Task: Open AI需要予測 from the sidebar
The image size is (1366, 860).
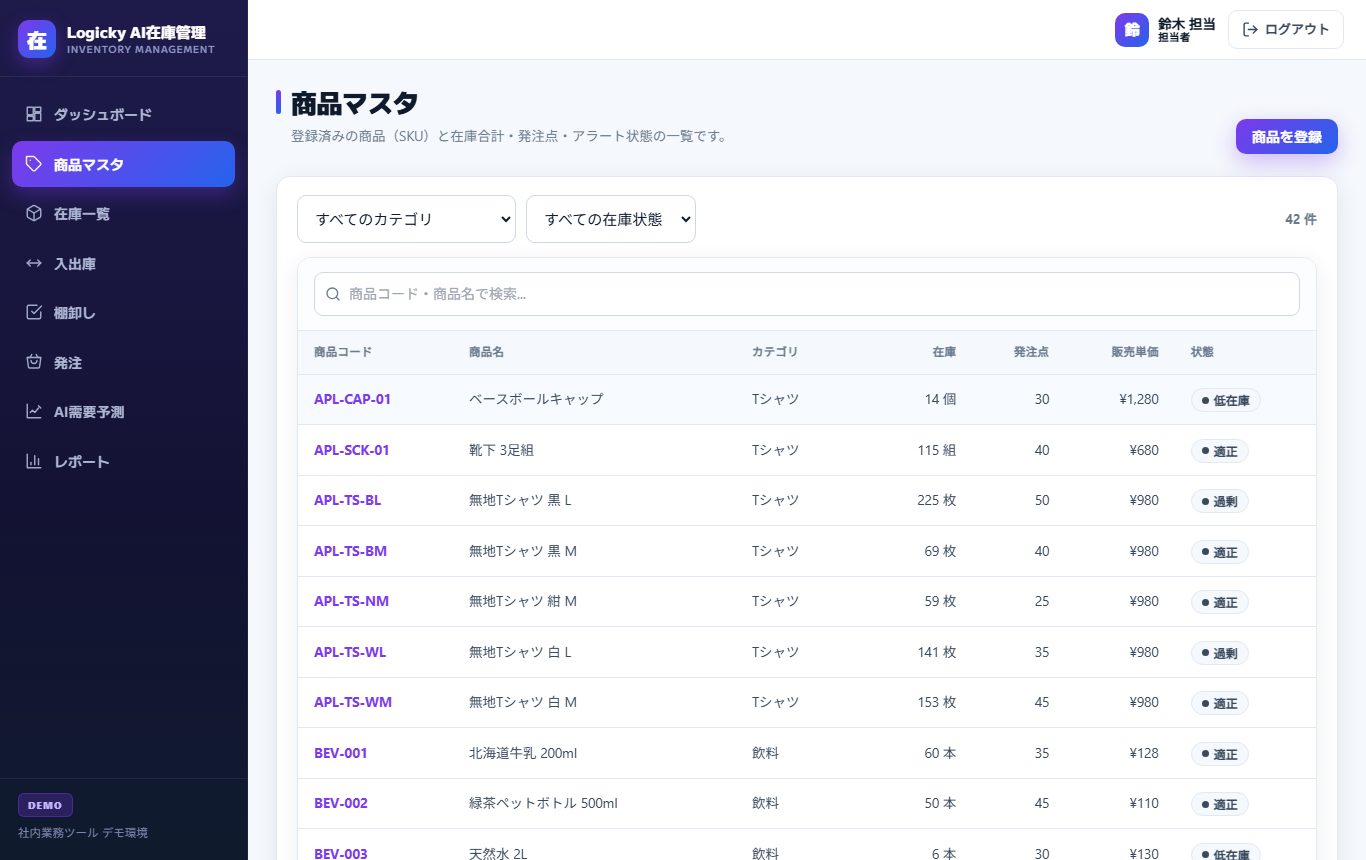Action: pyautogui.click(x=123, y=411)
